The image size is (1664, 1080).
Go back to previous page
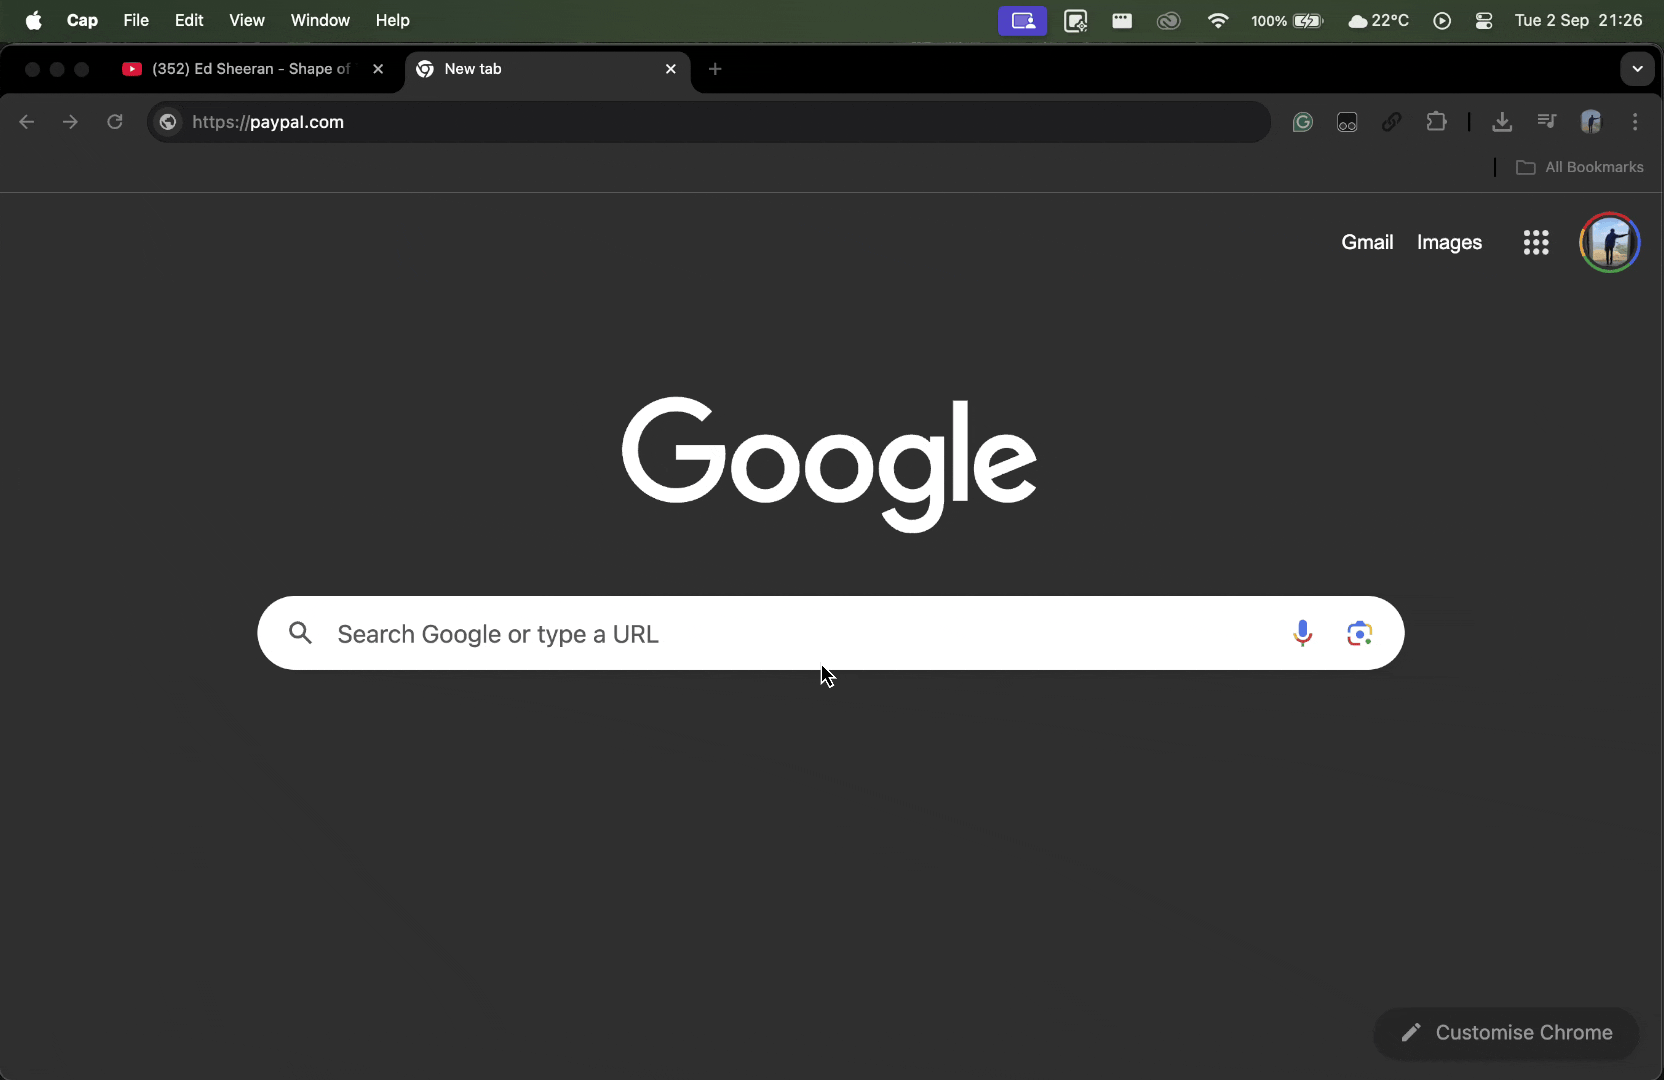click(x=27, y=122)
